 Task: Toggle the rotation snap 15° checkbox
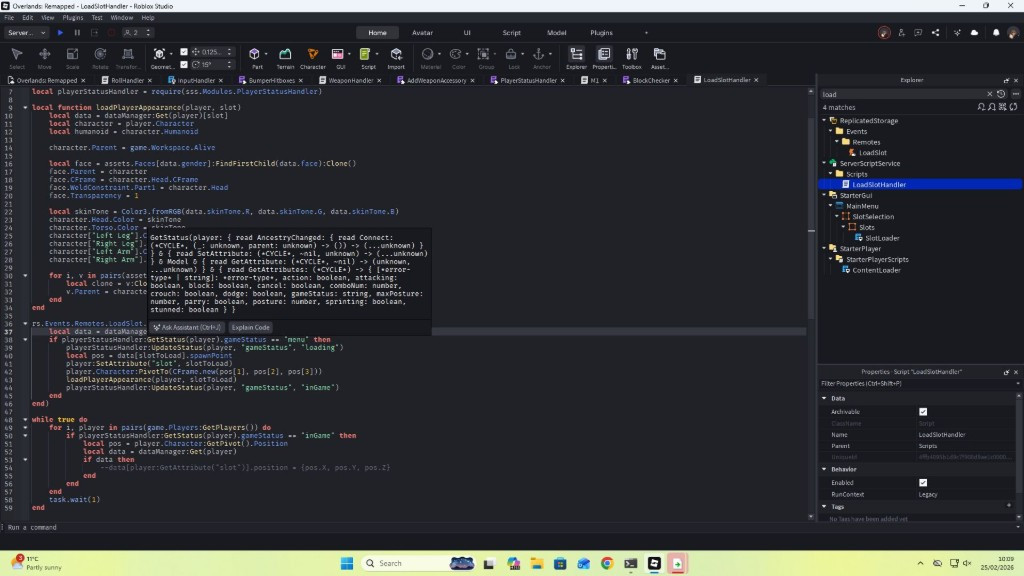(x=186, y=63)
